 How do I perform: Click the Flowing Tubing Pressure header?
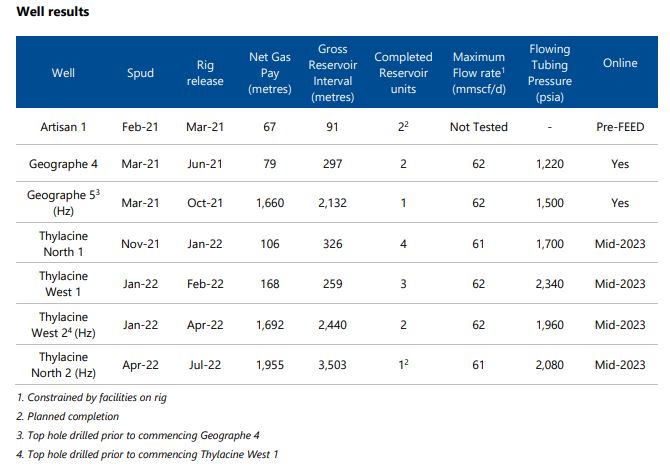coord(549,73)
